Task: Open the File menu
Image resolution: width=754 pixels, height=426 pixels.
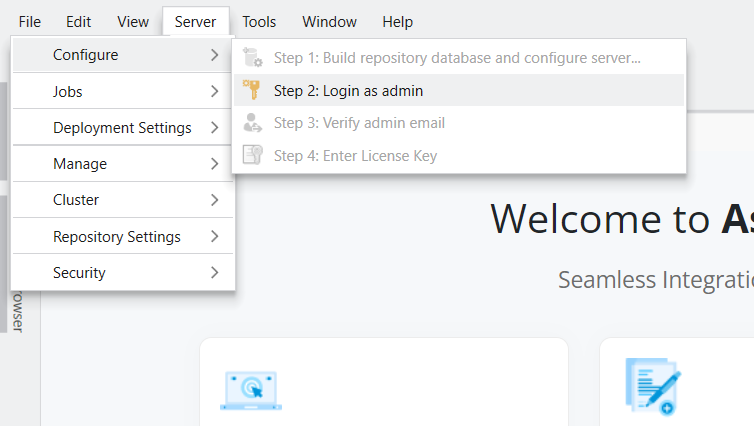Action: click(30, 21)
